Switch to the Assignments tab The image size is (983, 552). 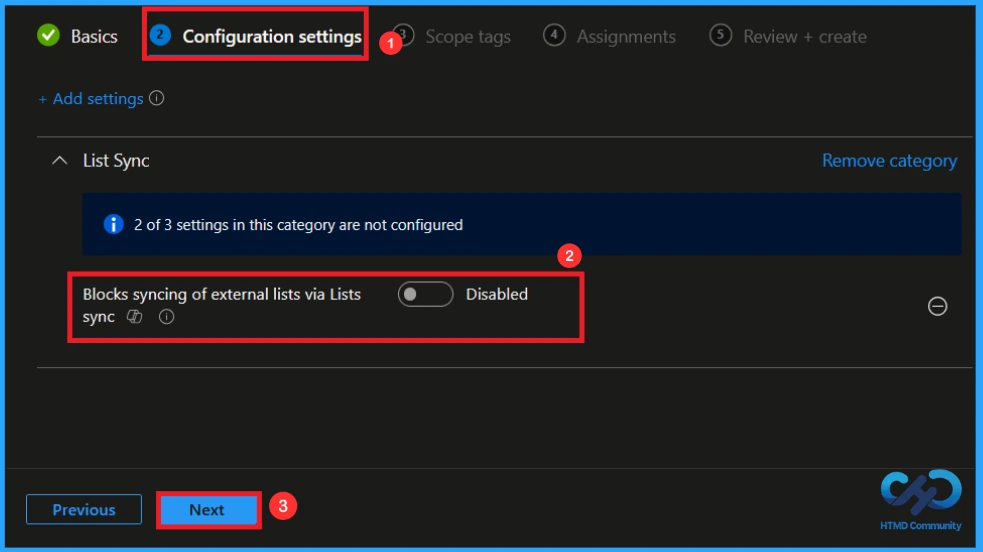coord(609,36)
